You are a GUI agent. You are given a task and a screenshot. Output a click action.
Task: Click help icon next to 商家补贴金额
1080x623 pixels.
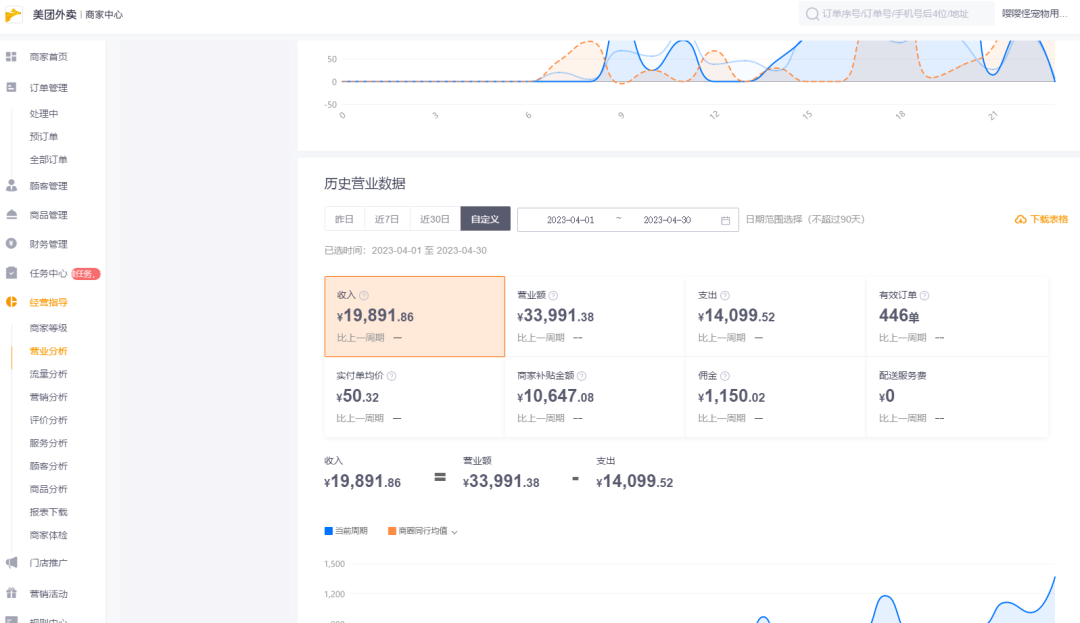point(581,376)
